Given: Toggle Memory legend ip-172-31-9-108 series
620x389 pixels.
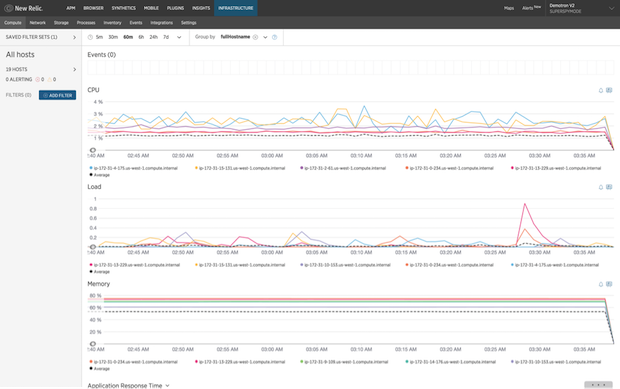Looking at the screenshot, I should click(344, 362).
